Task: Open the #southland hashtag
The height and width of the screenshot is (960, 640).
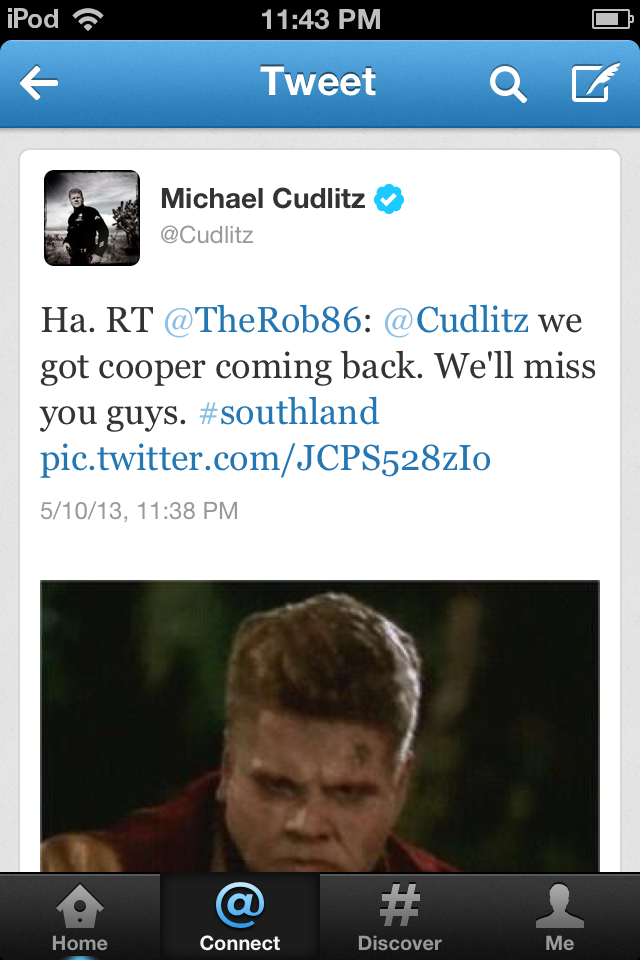Action: [x=289, y=411]
